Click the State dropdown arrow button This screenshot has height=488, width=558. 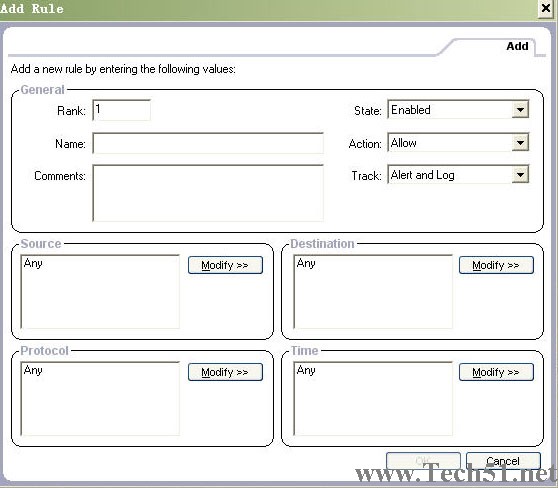pyautogui.click(x=520, y=110)
